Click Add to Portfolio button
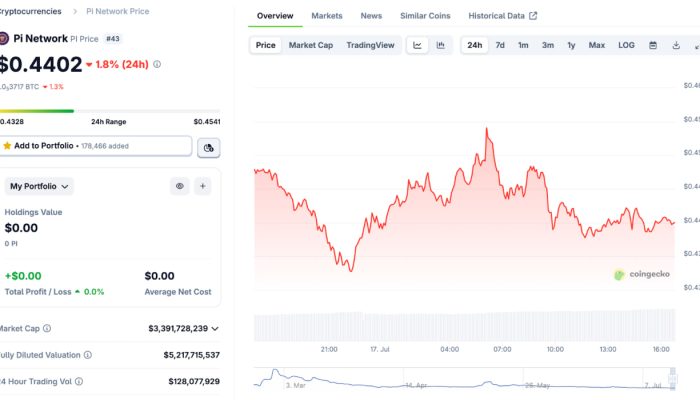This screenshot has width=700, height=400. (x=95, y=146)
